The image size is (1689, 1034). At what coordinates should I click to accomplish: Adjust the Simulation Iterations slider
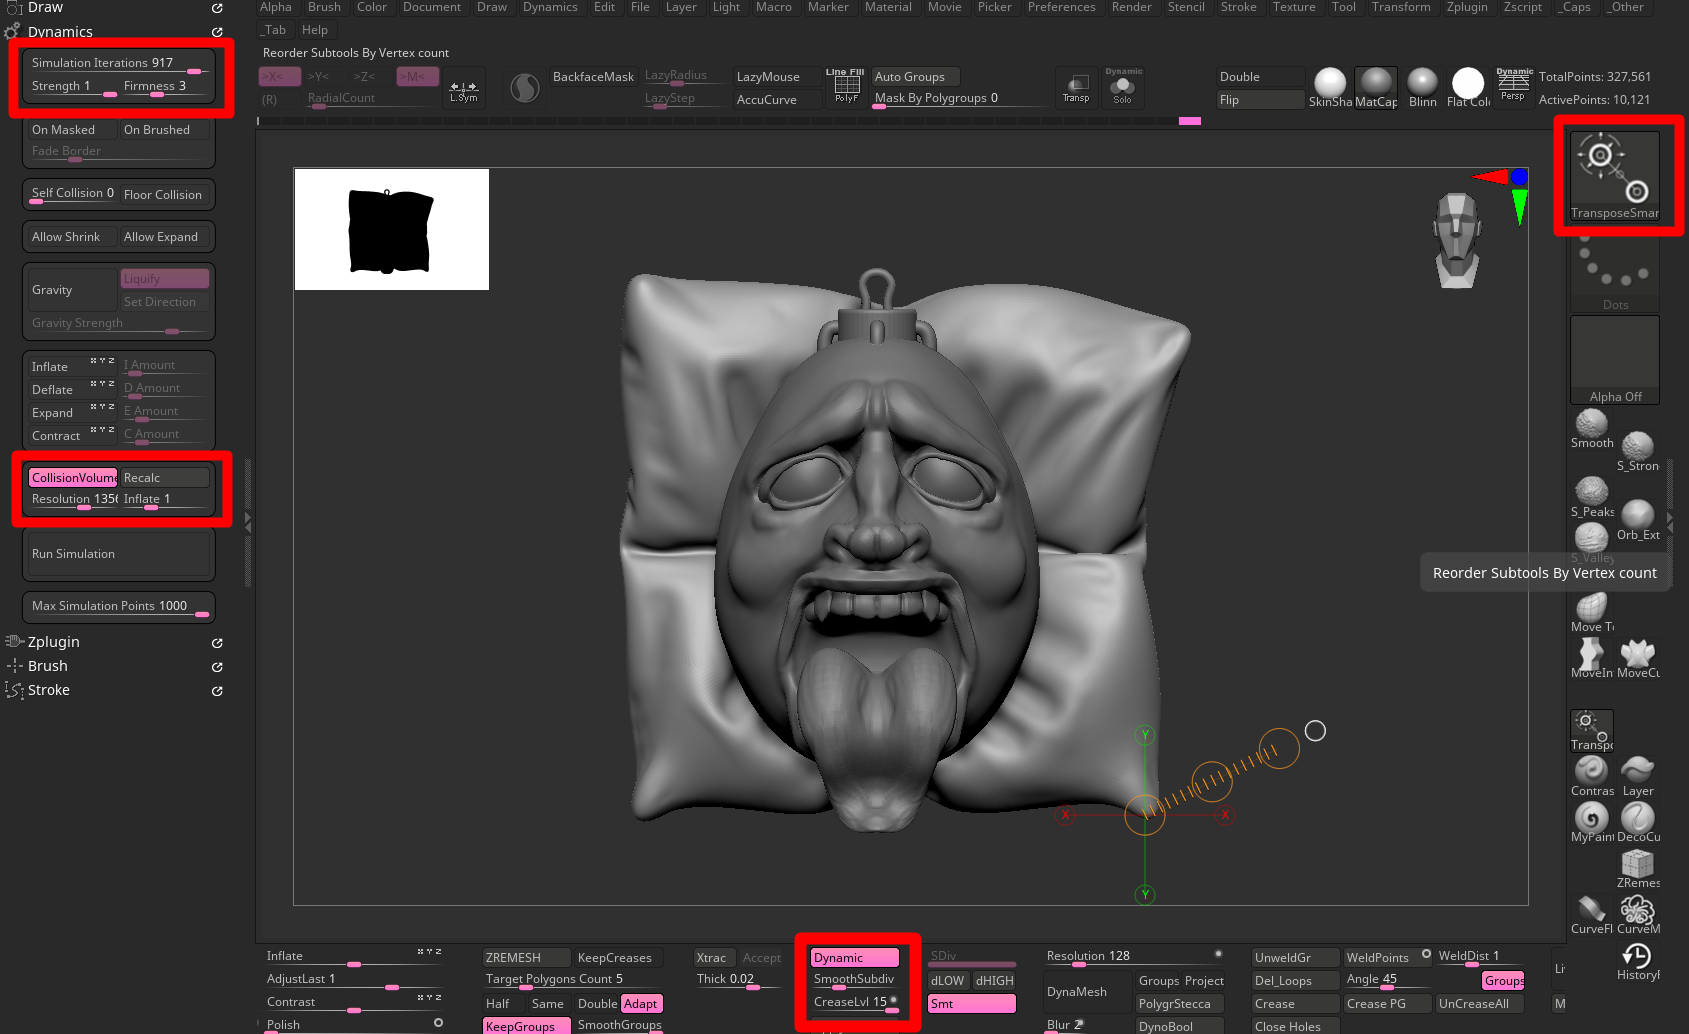click(119, 63)
